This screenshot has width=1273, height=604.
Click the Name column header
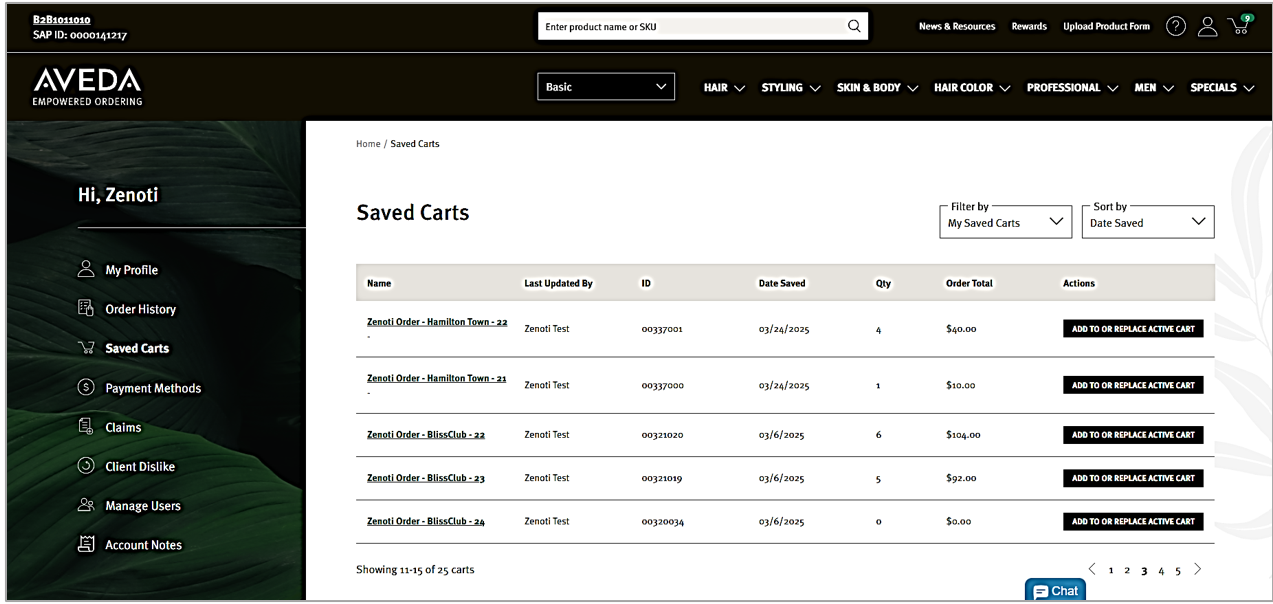[x=379, y=283]
